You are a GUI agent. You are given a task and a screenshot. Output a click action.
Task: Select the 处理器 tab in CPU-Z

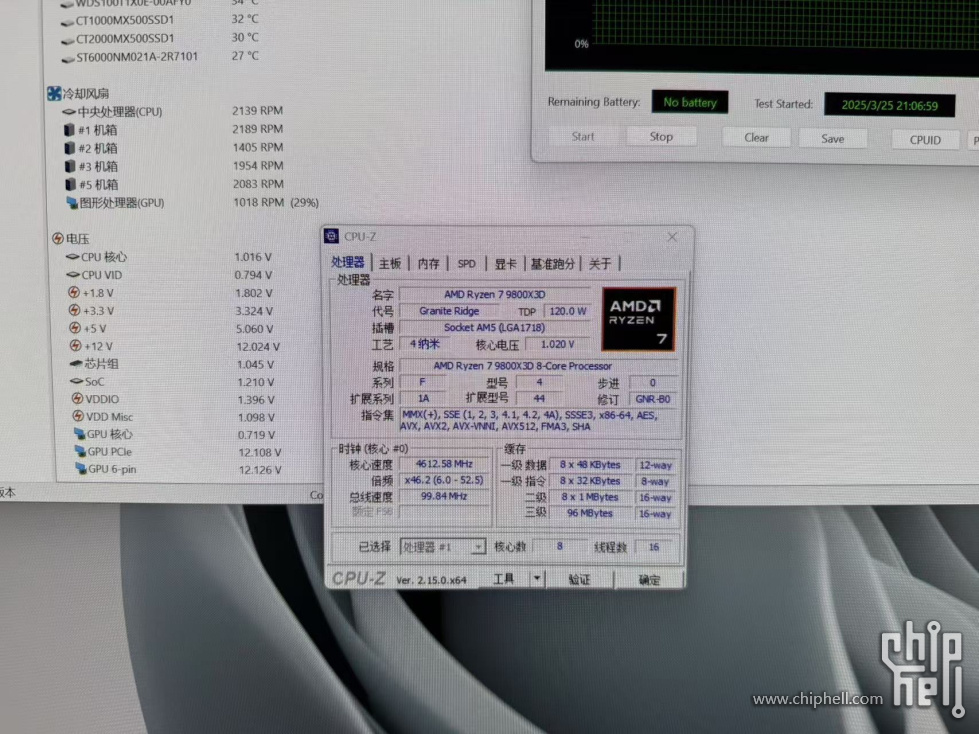tap(348, 262)
